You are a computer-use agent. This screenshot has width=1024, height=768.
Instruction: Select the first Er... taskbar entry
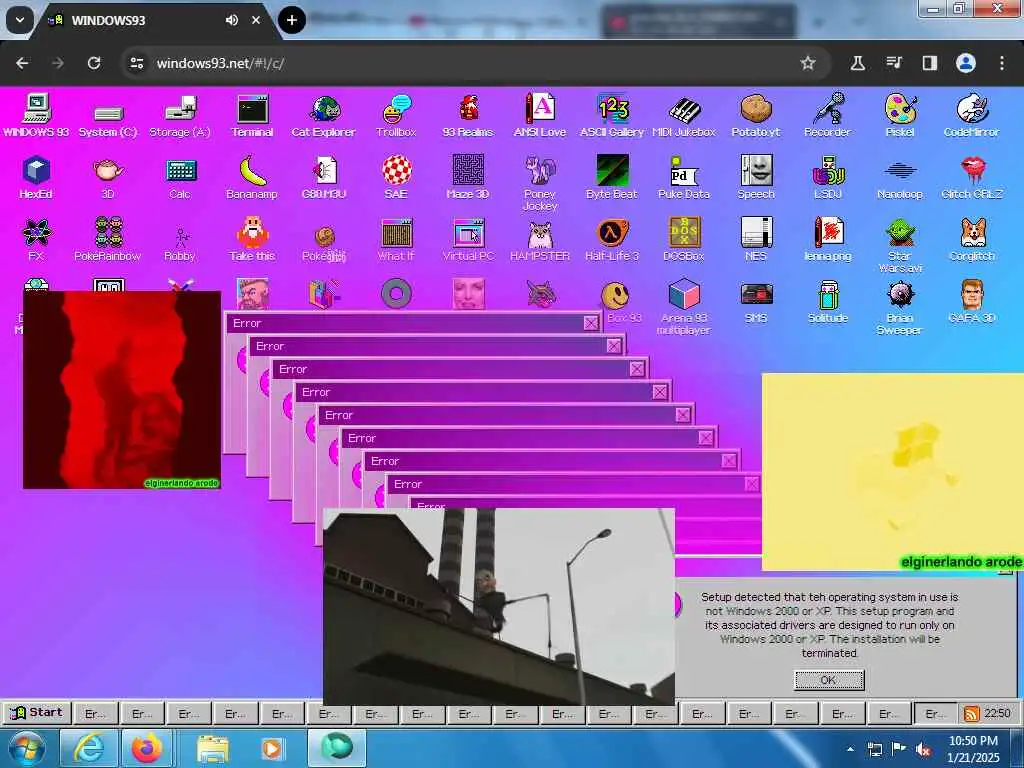95,713
